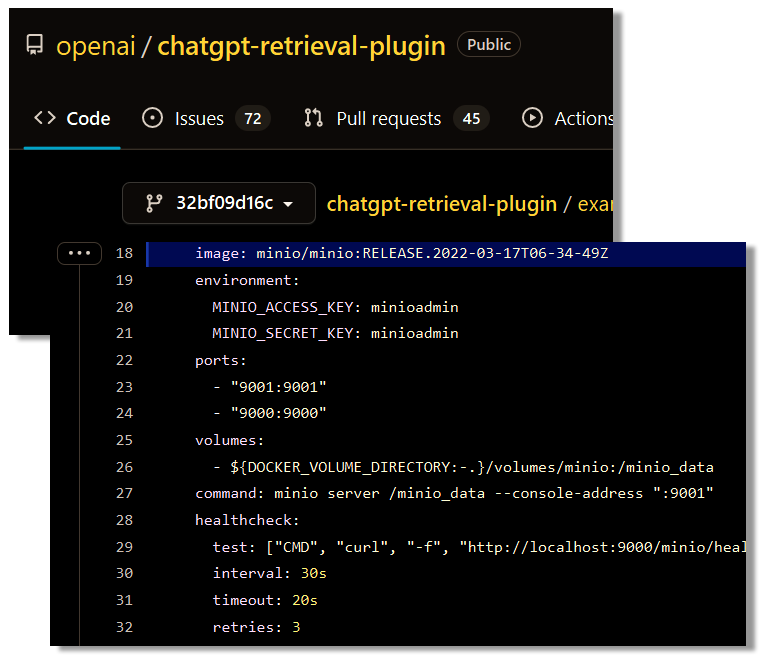Select line number 28

click(124, 520)
